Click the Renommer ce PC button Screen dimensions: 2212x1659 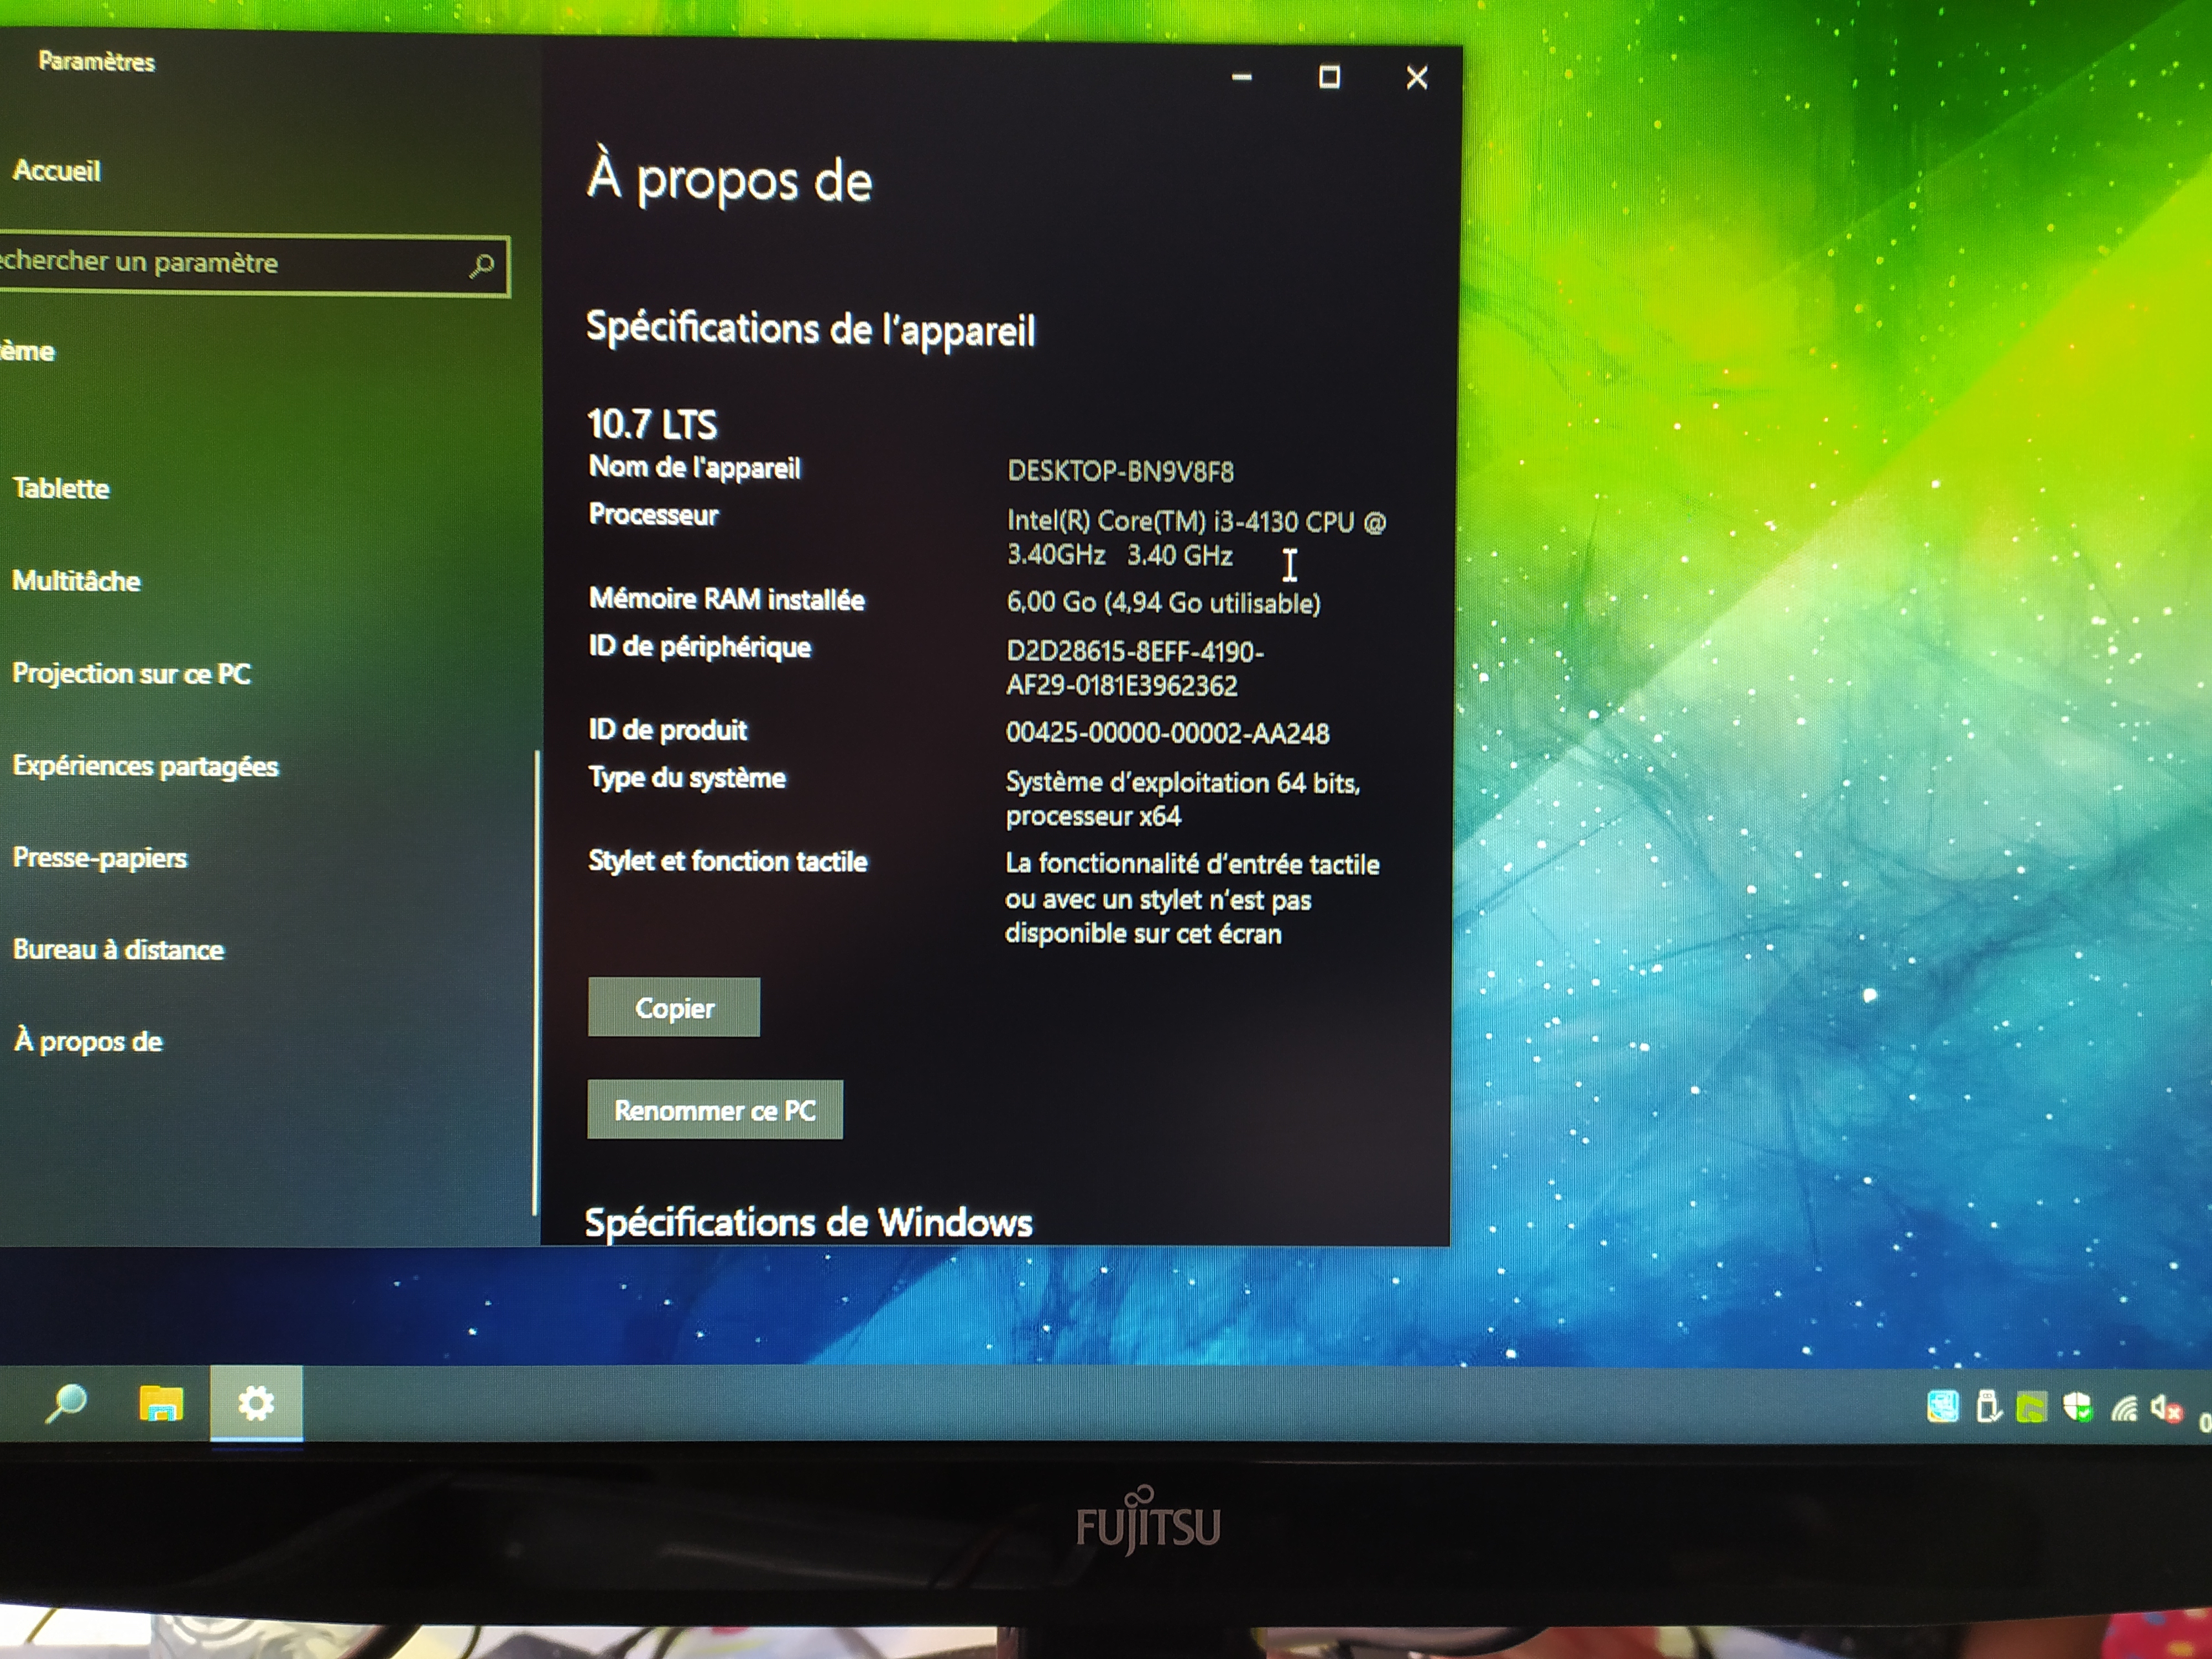[x=714, y=1110]
